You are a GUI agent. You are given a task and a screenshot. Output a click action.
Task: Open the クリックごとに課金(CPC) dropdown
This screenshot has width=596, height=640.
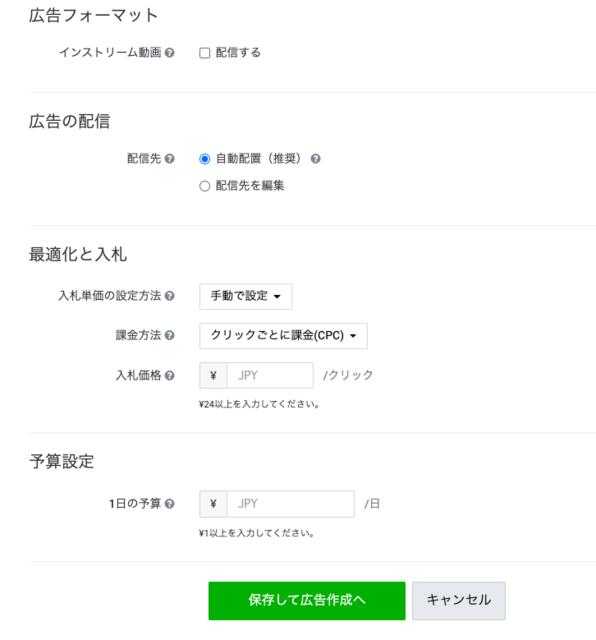[x=283, y=336]
